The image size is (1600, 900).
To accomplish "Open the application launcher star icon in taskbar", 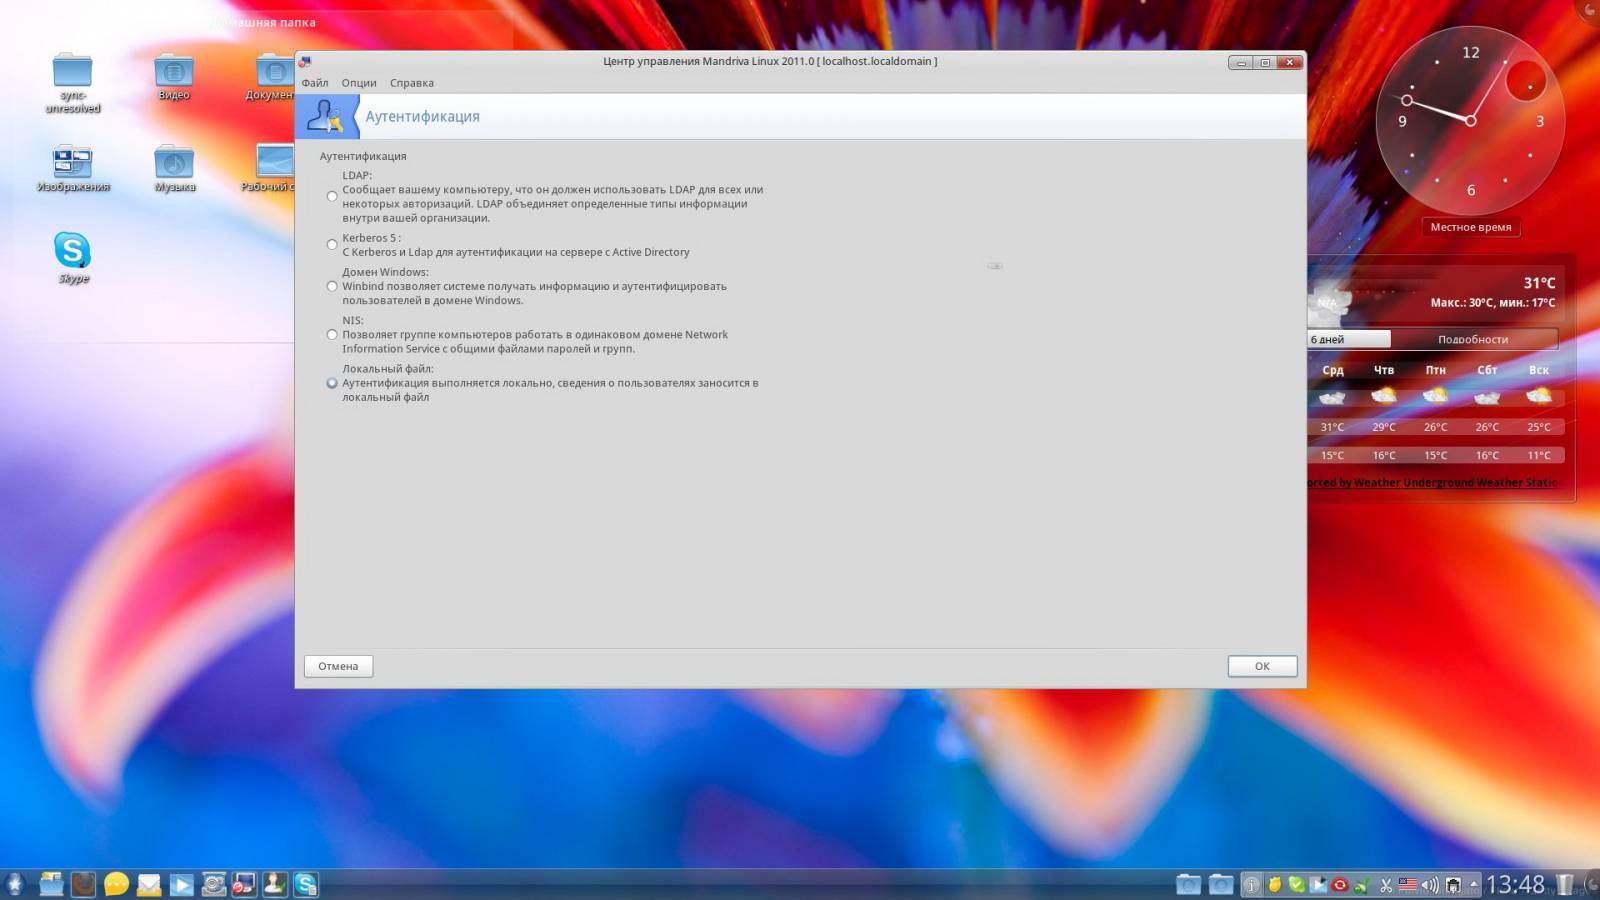I will coord(15,884).
